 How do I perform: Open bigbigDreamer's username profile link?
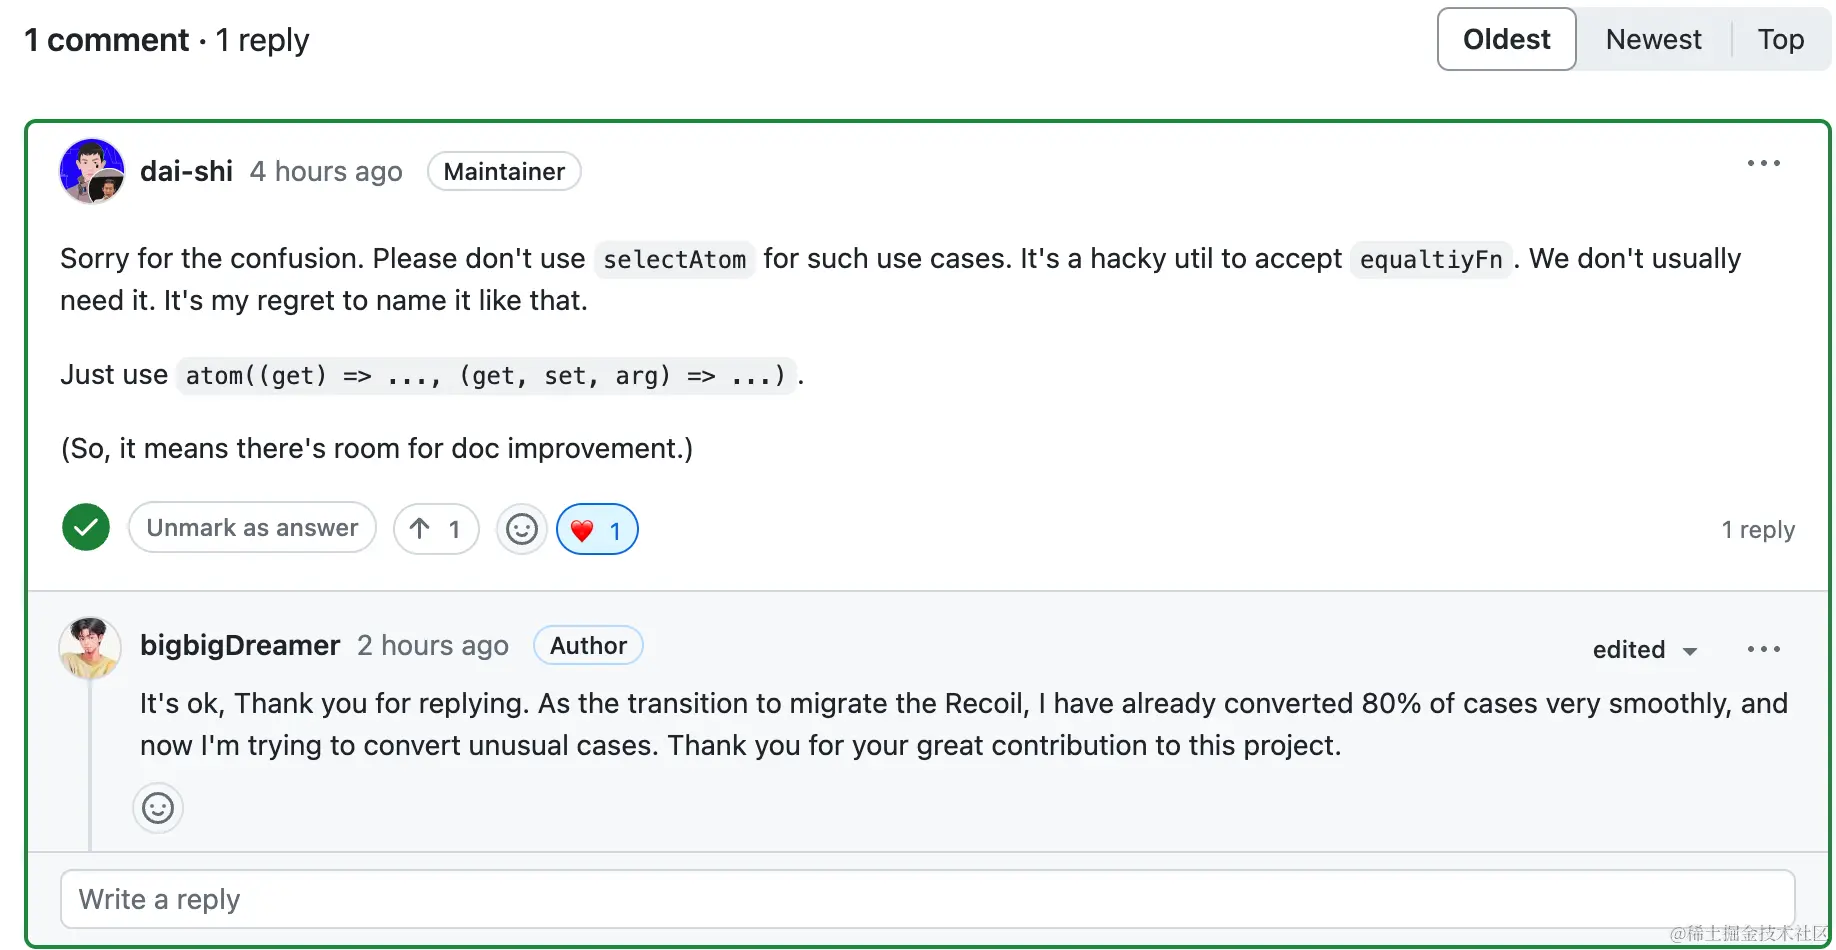pyautogui.click(x=240, y=645)
